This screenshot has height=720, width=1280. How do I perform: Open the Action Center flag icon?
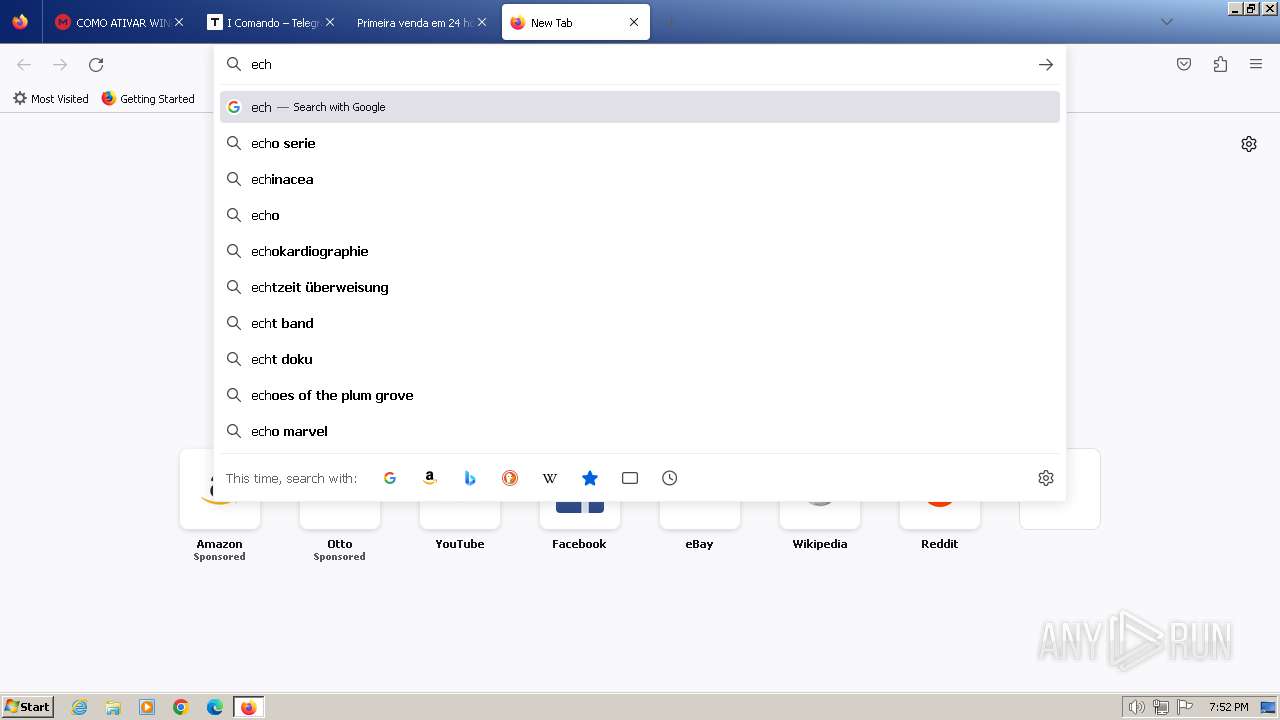coord(1185,707)
